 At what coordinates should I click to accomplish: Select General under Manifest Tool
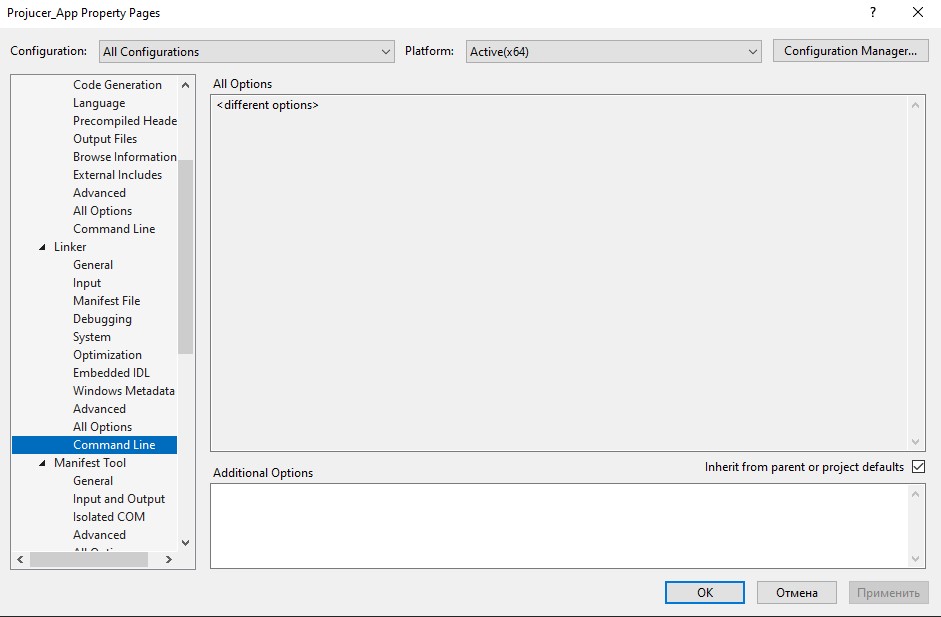[93, 481]
